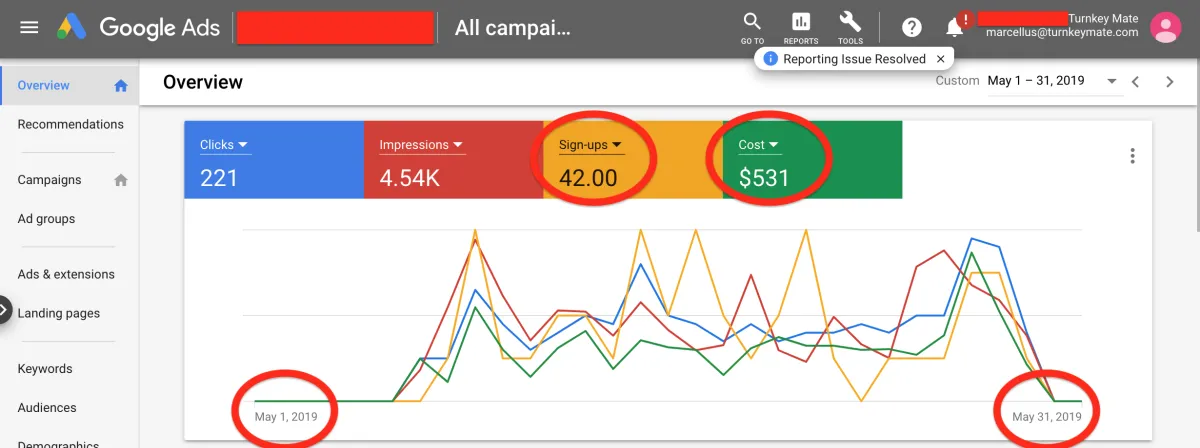
Task: Open Audiences in sidebar
Action: (x=47, y=408)
